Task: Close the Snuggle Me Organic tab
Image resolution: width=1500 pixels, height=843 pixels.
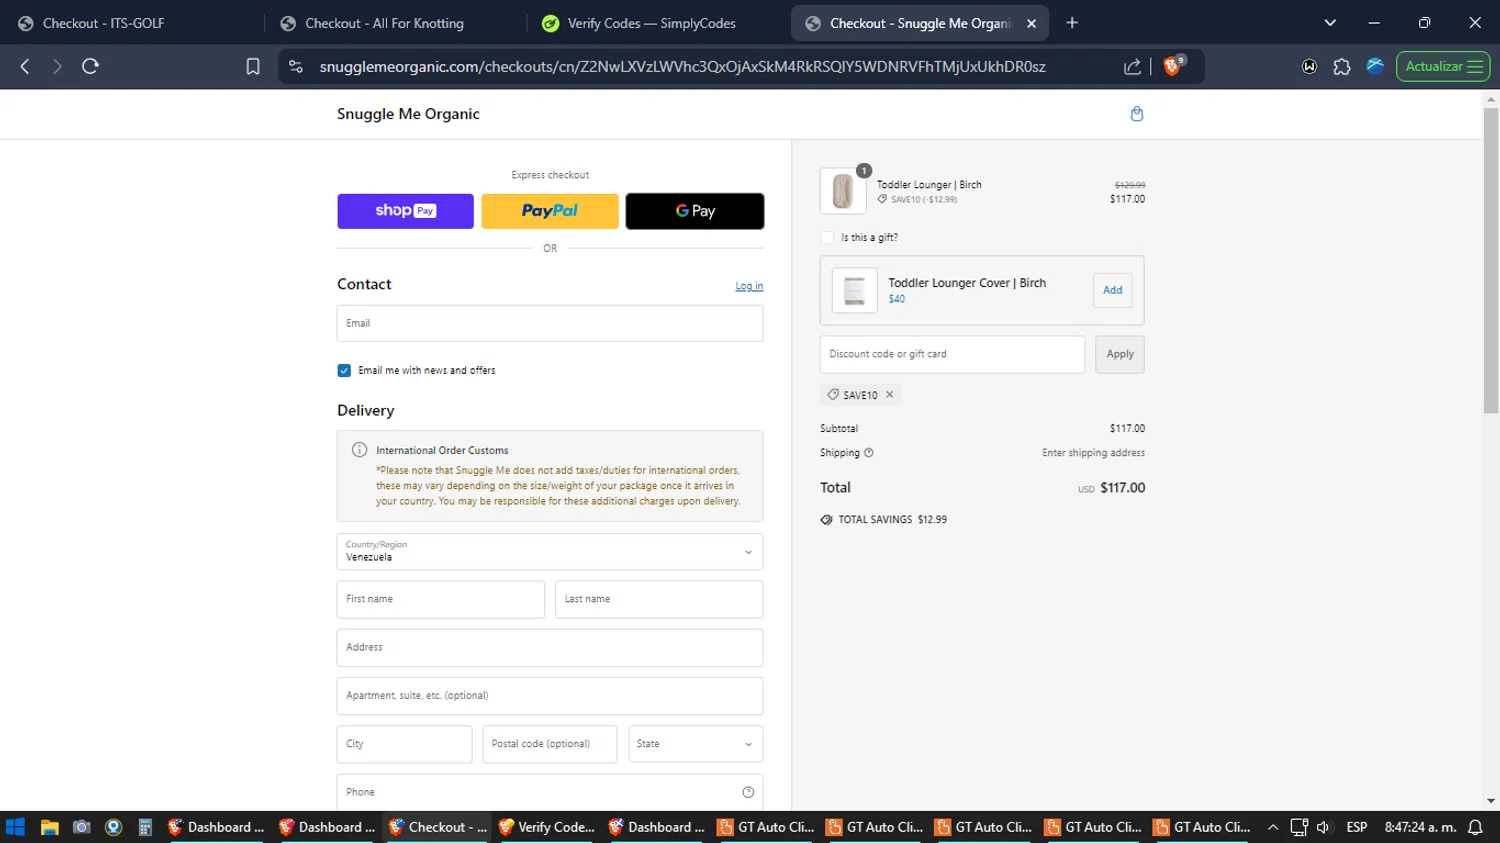Action: (x=1031, y=23)
